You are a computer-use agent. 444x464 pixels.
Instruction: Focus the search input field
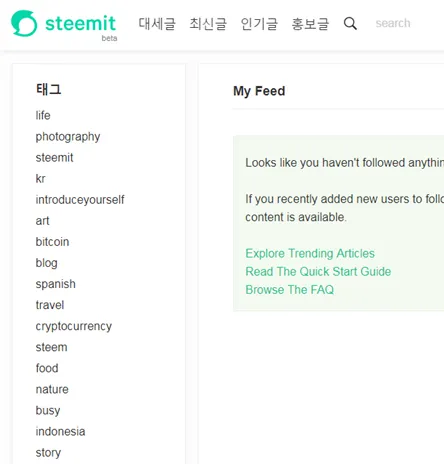(409, 23)
